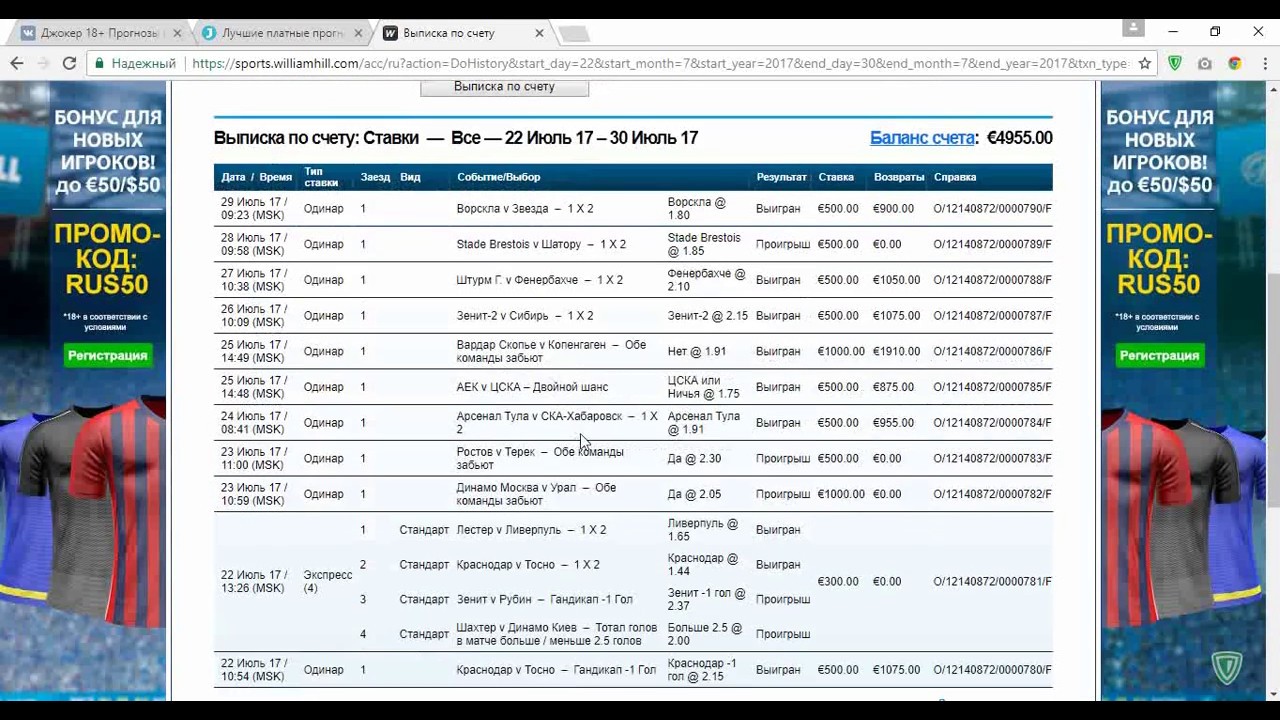Image resolution: width=1280 pixels, height=720 pixels.
Task: Select the 'Краснодар v Тосно – Гандикап -1 Гол' event
Action: 556,670
